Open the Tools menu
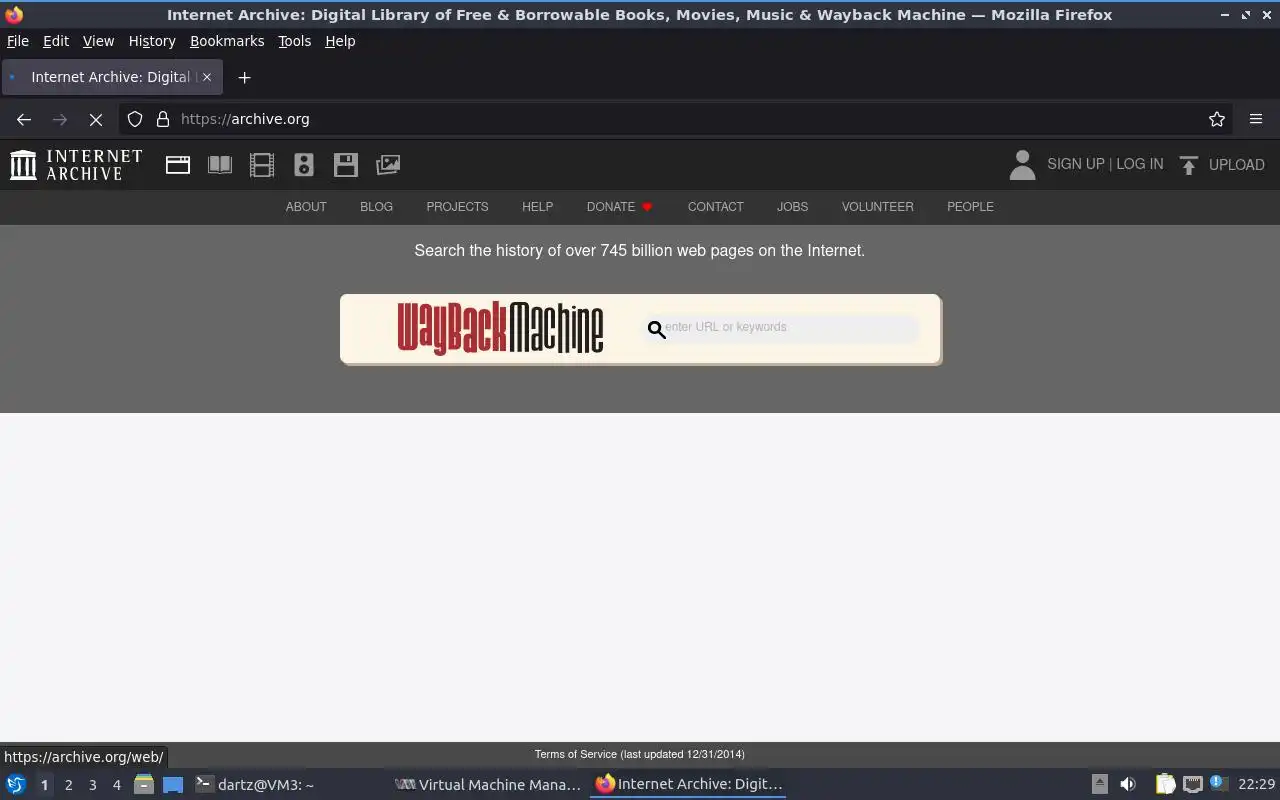The width and height of the screenshot is (1280, 800). [295, 41]
